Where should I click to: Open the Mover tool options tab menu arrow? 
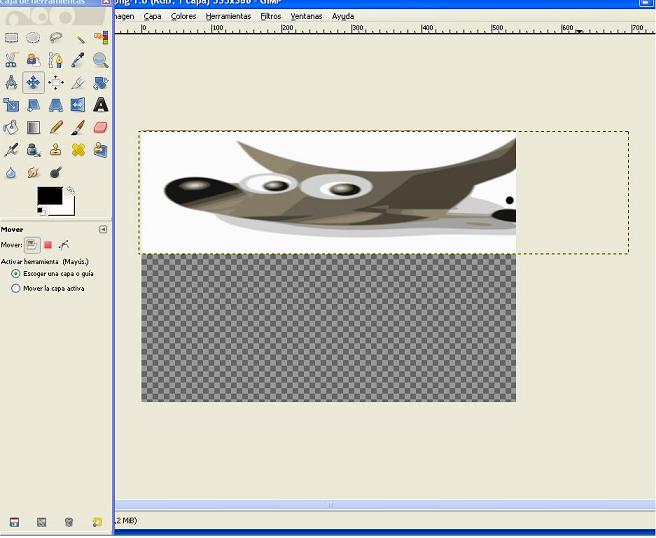tap(103, 229)
